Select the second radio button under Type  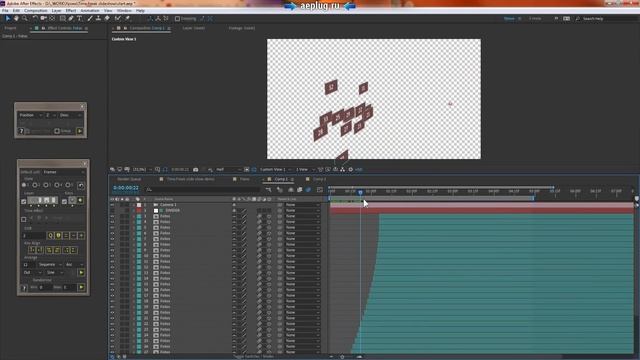pyautogui.click(x=35, y=185)
